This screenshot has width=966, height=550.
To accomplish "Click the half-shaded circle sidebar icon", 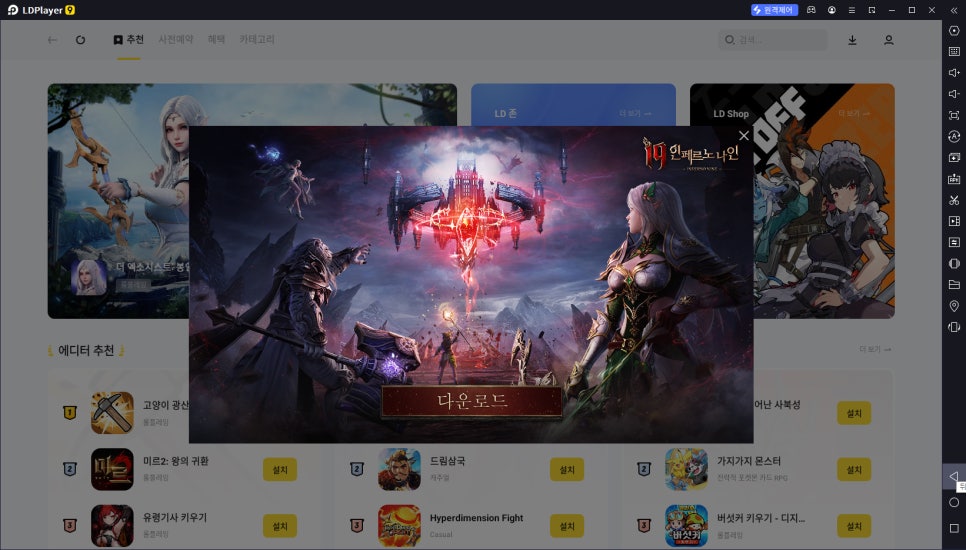I will (x=954, y=264).
